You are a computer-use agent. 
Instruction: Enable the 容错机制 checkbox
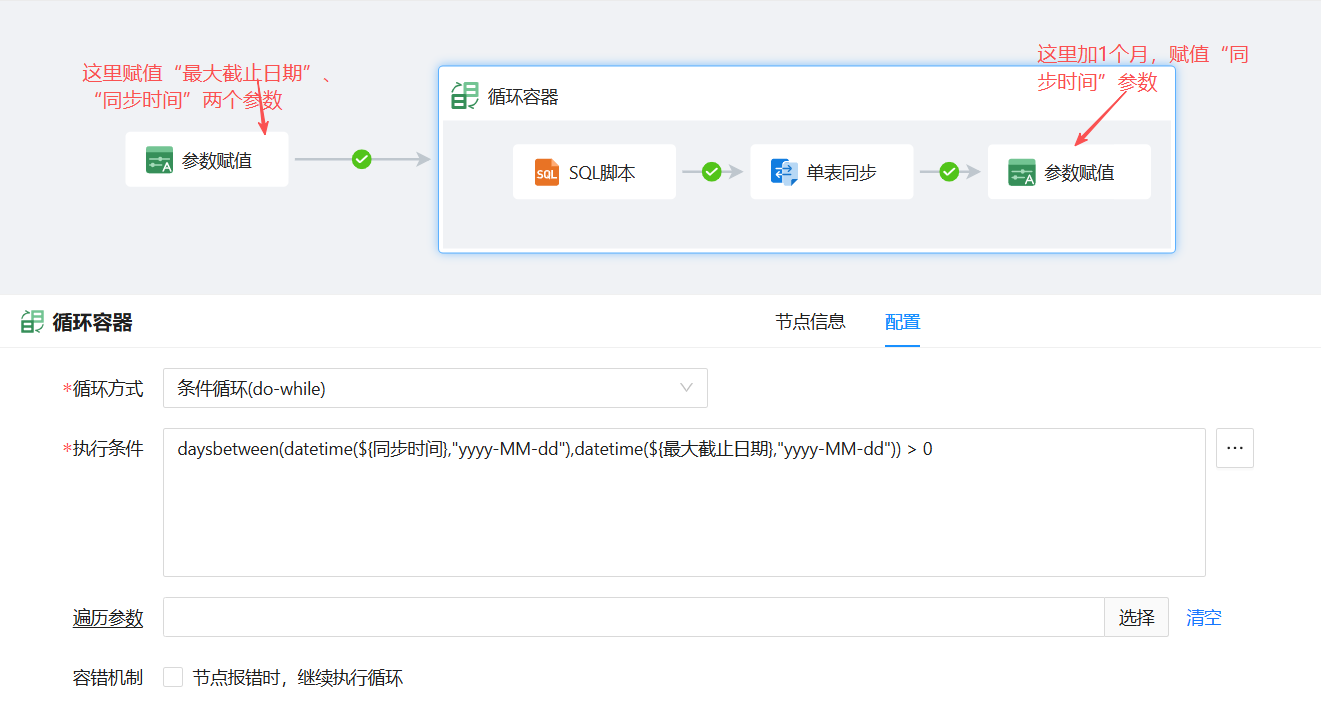tap(173, 678)
